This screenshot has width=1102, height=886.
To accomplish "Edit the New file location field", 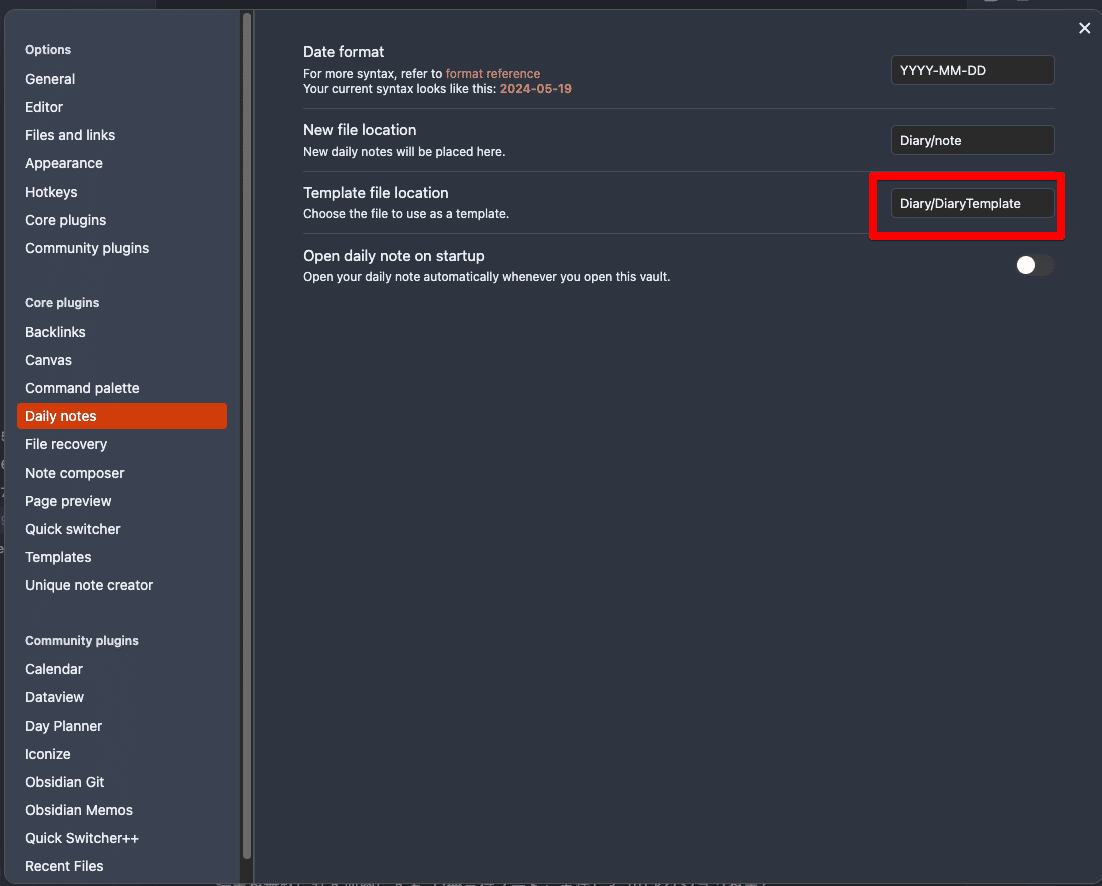I will [x=972, y=140].
